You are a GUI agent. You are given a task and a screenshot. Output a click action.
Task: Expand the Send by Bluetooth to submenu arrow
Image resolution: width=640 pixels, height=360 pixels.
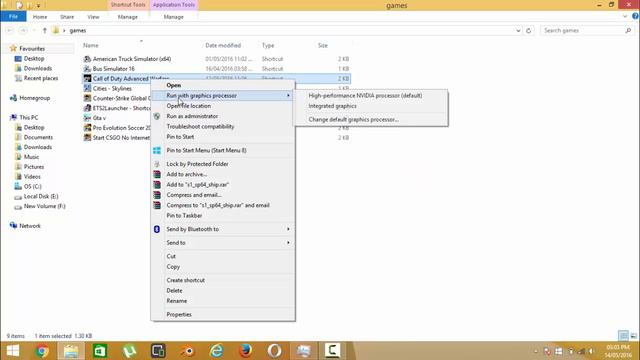click(x=288, y=229)
